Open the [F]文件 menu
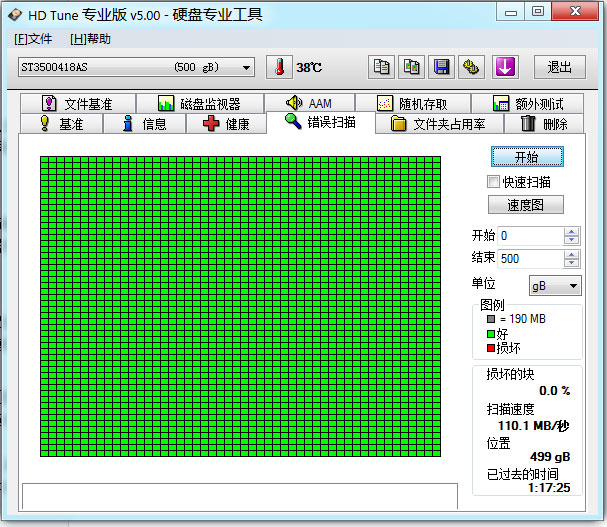 click(x=33, y=39)
